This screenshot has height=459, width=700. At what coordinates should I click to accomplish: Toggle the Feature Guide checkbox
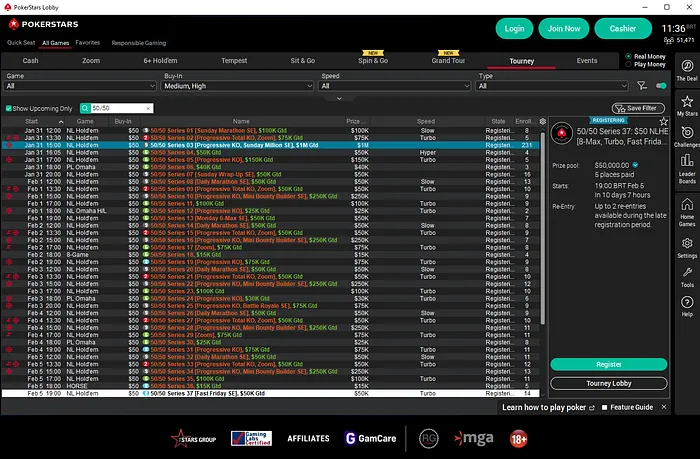coord(604,408)
